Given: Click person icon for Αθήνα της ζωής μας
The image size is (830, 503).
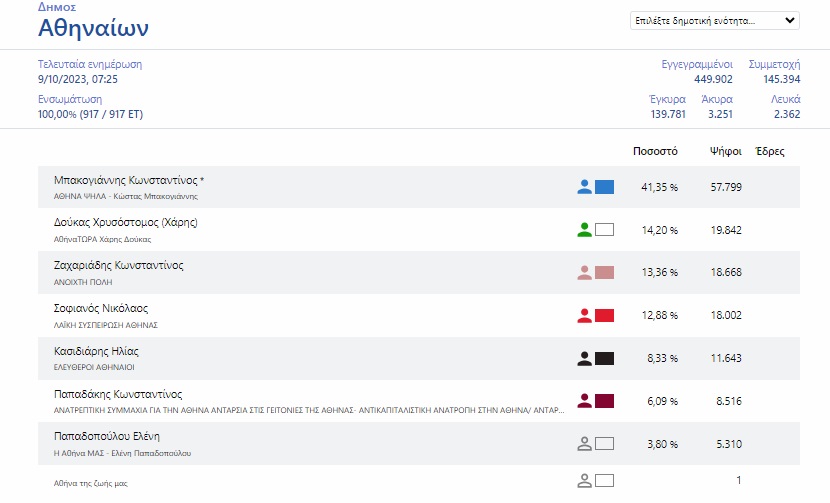Looking at the screenshot, I should 585,481.
